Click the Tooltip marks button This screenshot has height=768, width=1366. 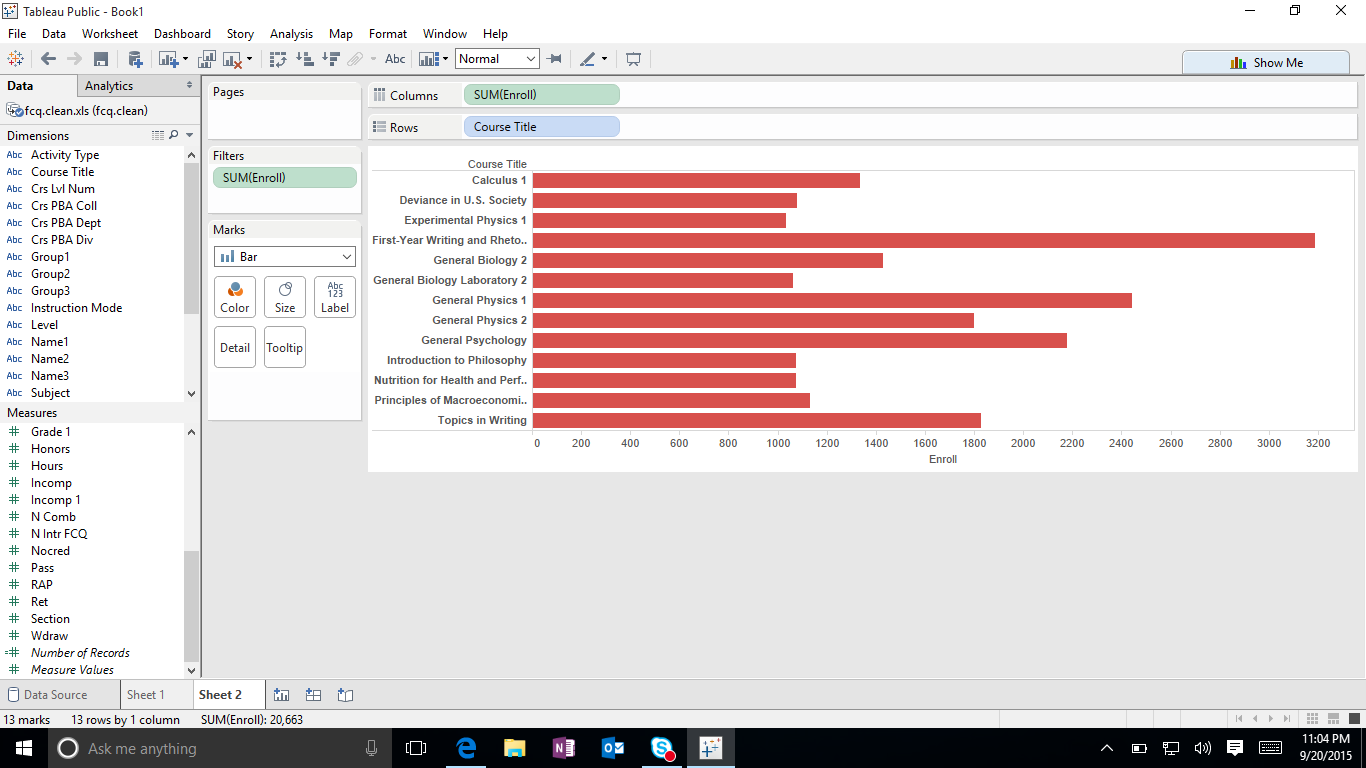point(285,347)
